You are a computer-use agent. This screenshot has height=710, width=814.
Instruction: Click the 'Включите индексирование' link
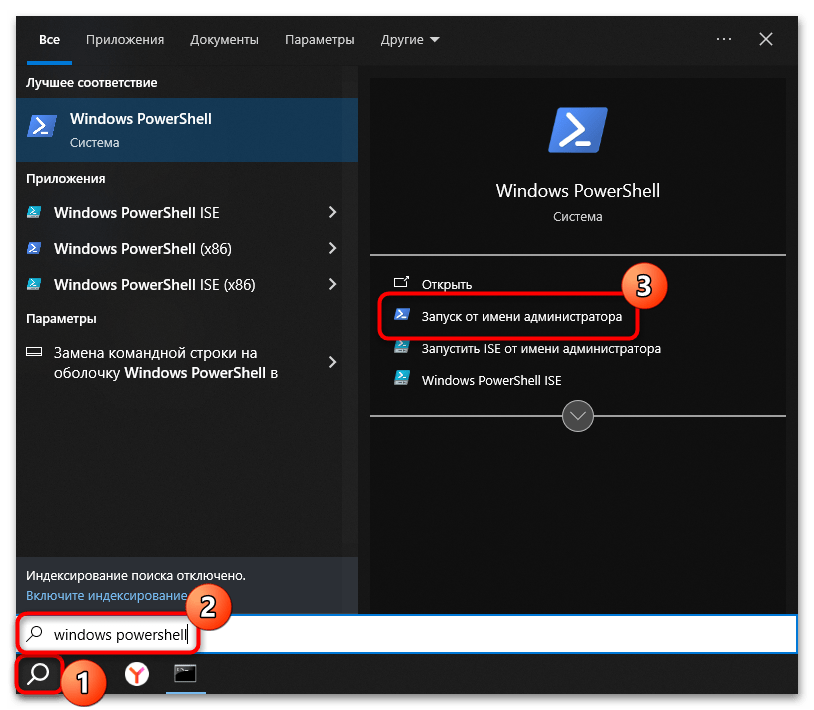106,596
